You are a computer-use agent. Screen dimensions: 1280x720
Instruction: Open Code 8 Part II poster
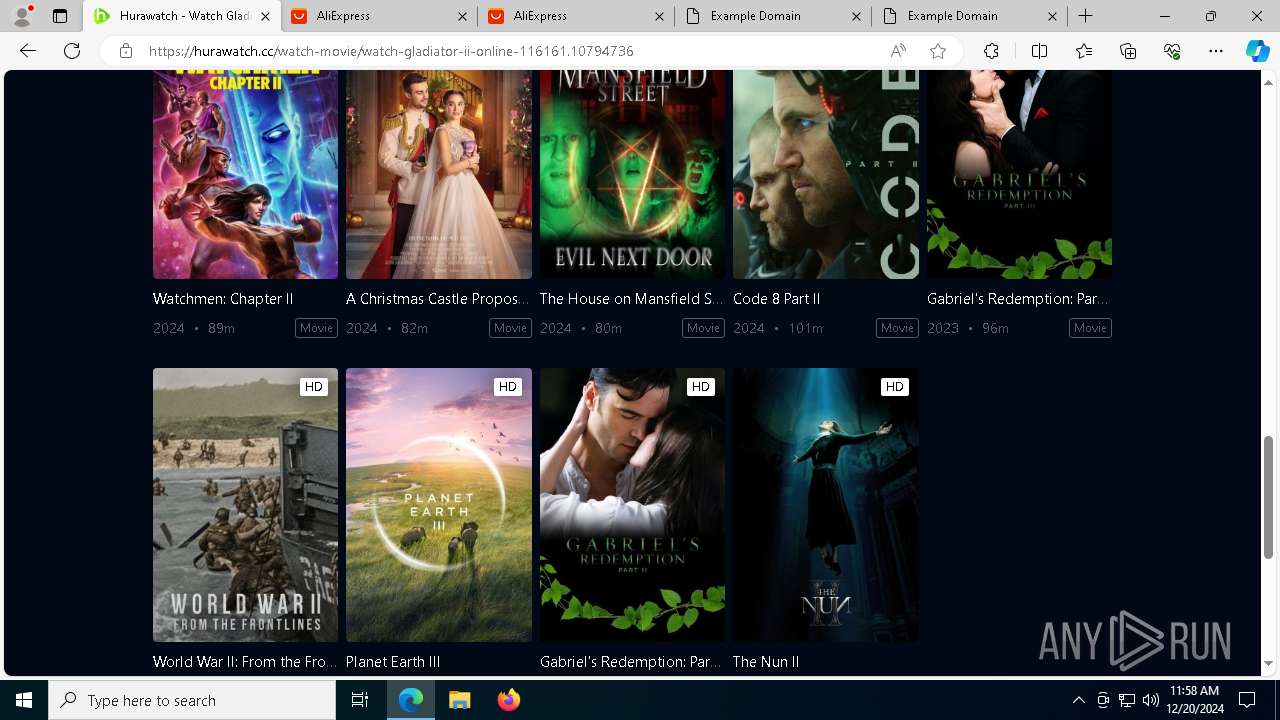(x=826, y=175)
